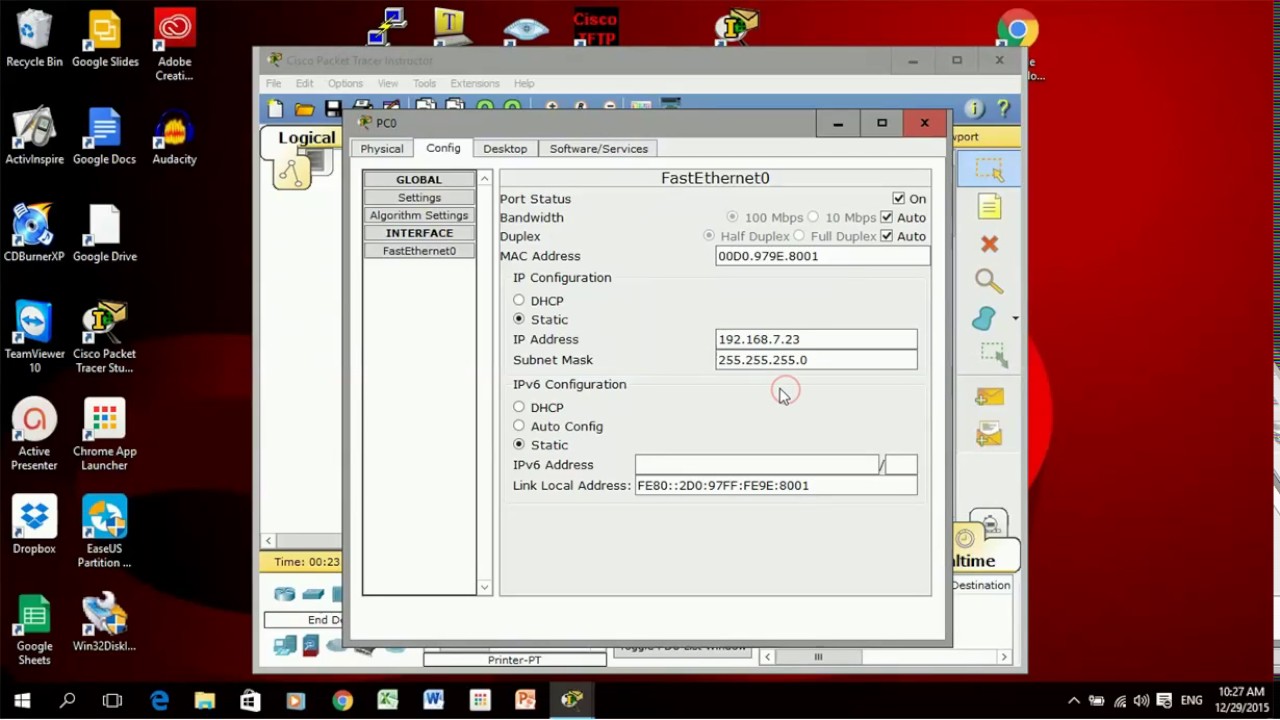Select Static under IP Configuration
The width and height of the screenshot is (1280, 720).
pyautogui.click(x=518, y=319)
